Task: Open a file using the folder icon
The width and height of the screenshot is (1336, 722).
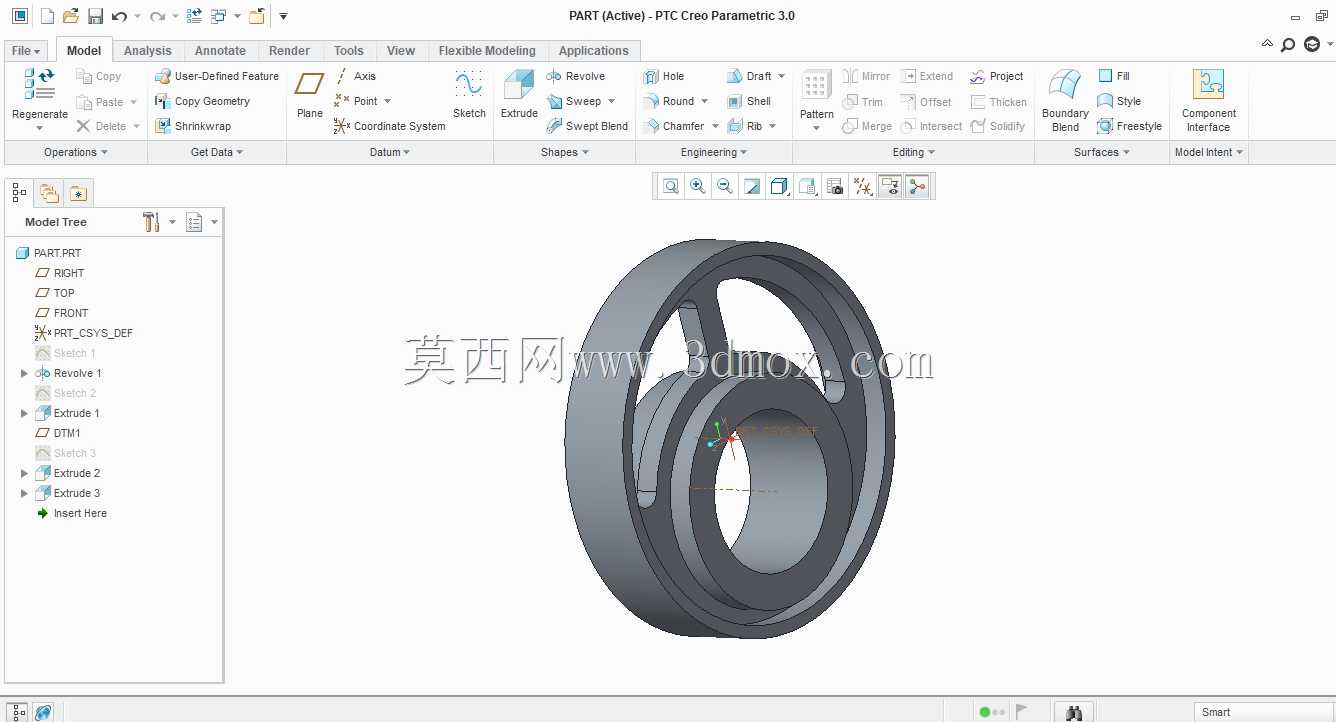Action: (x=70, y=16)
